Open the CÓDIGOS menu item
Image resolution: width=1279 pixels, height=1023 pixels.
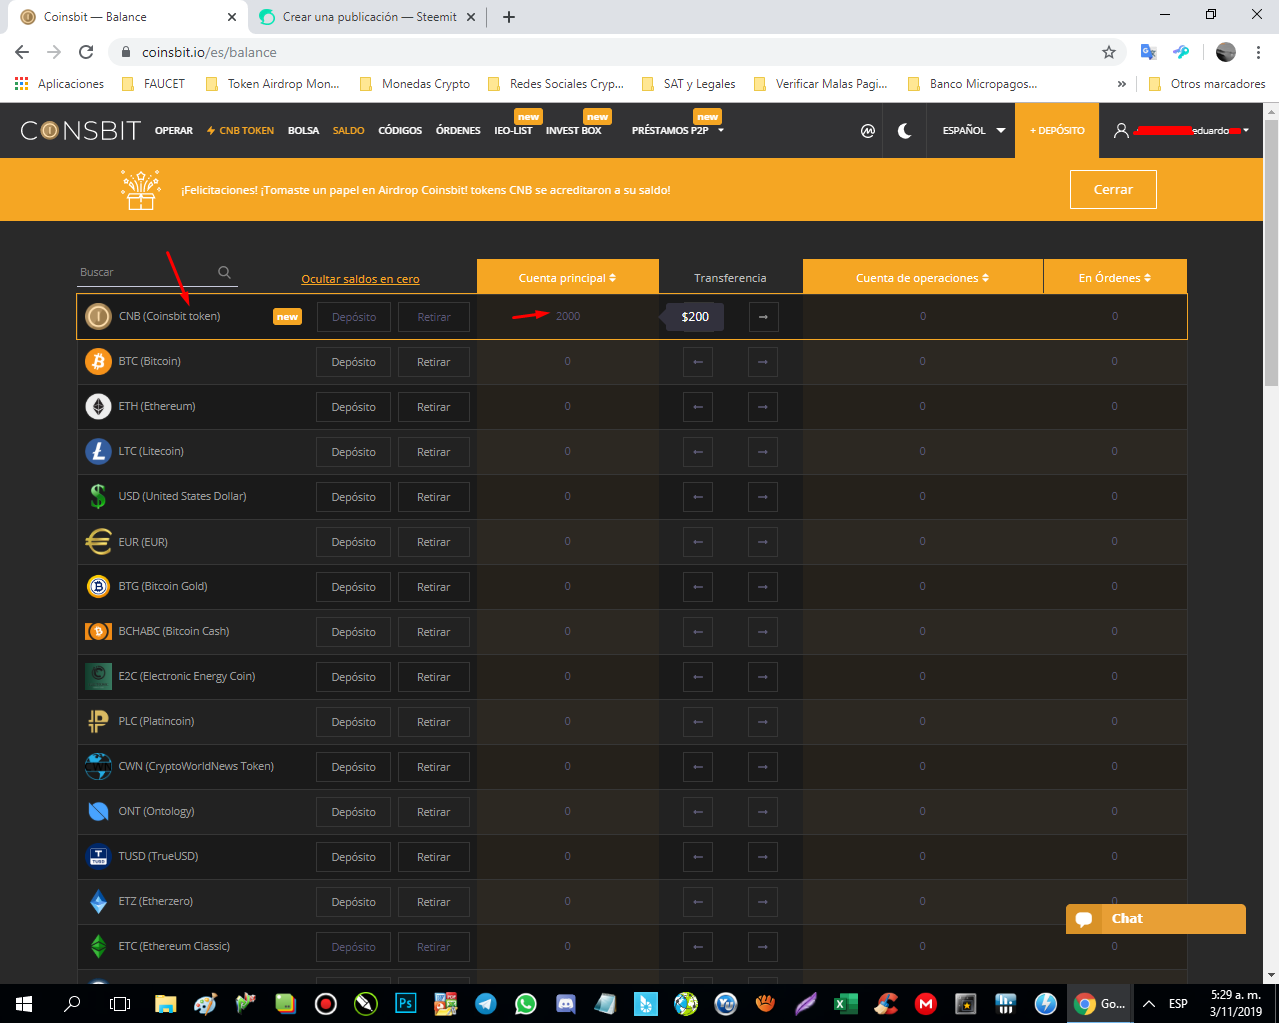coord(400,131)
